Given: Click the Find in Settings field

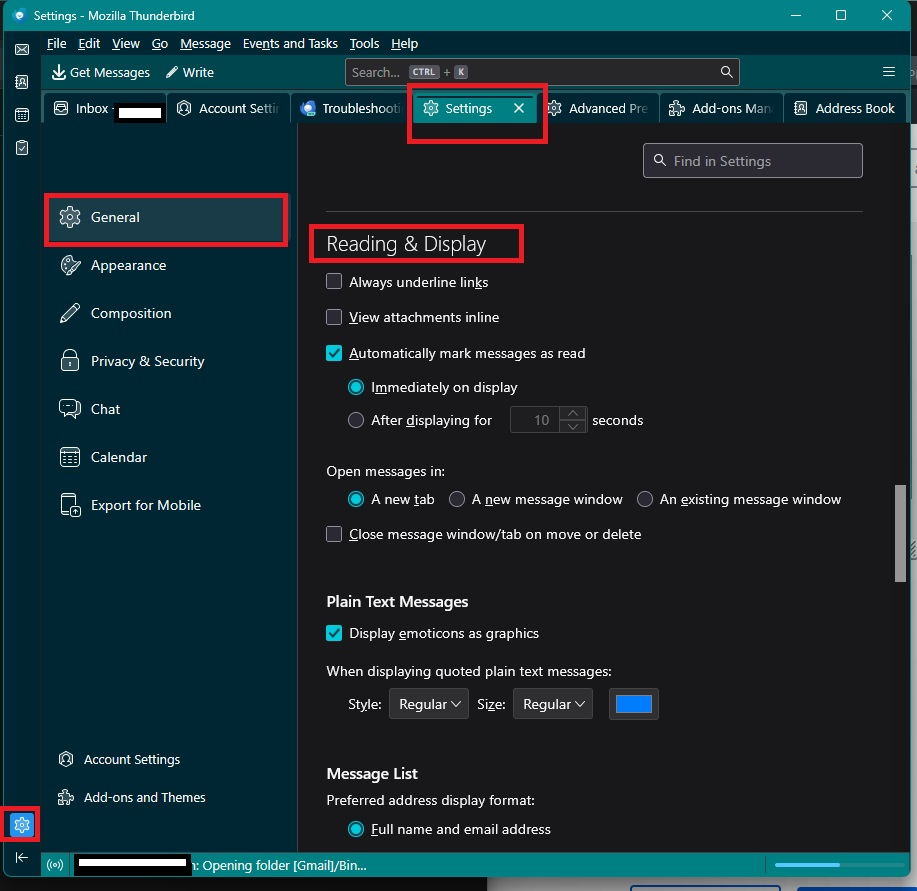Looking at the screenshot, I should 752,161.
